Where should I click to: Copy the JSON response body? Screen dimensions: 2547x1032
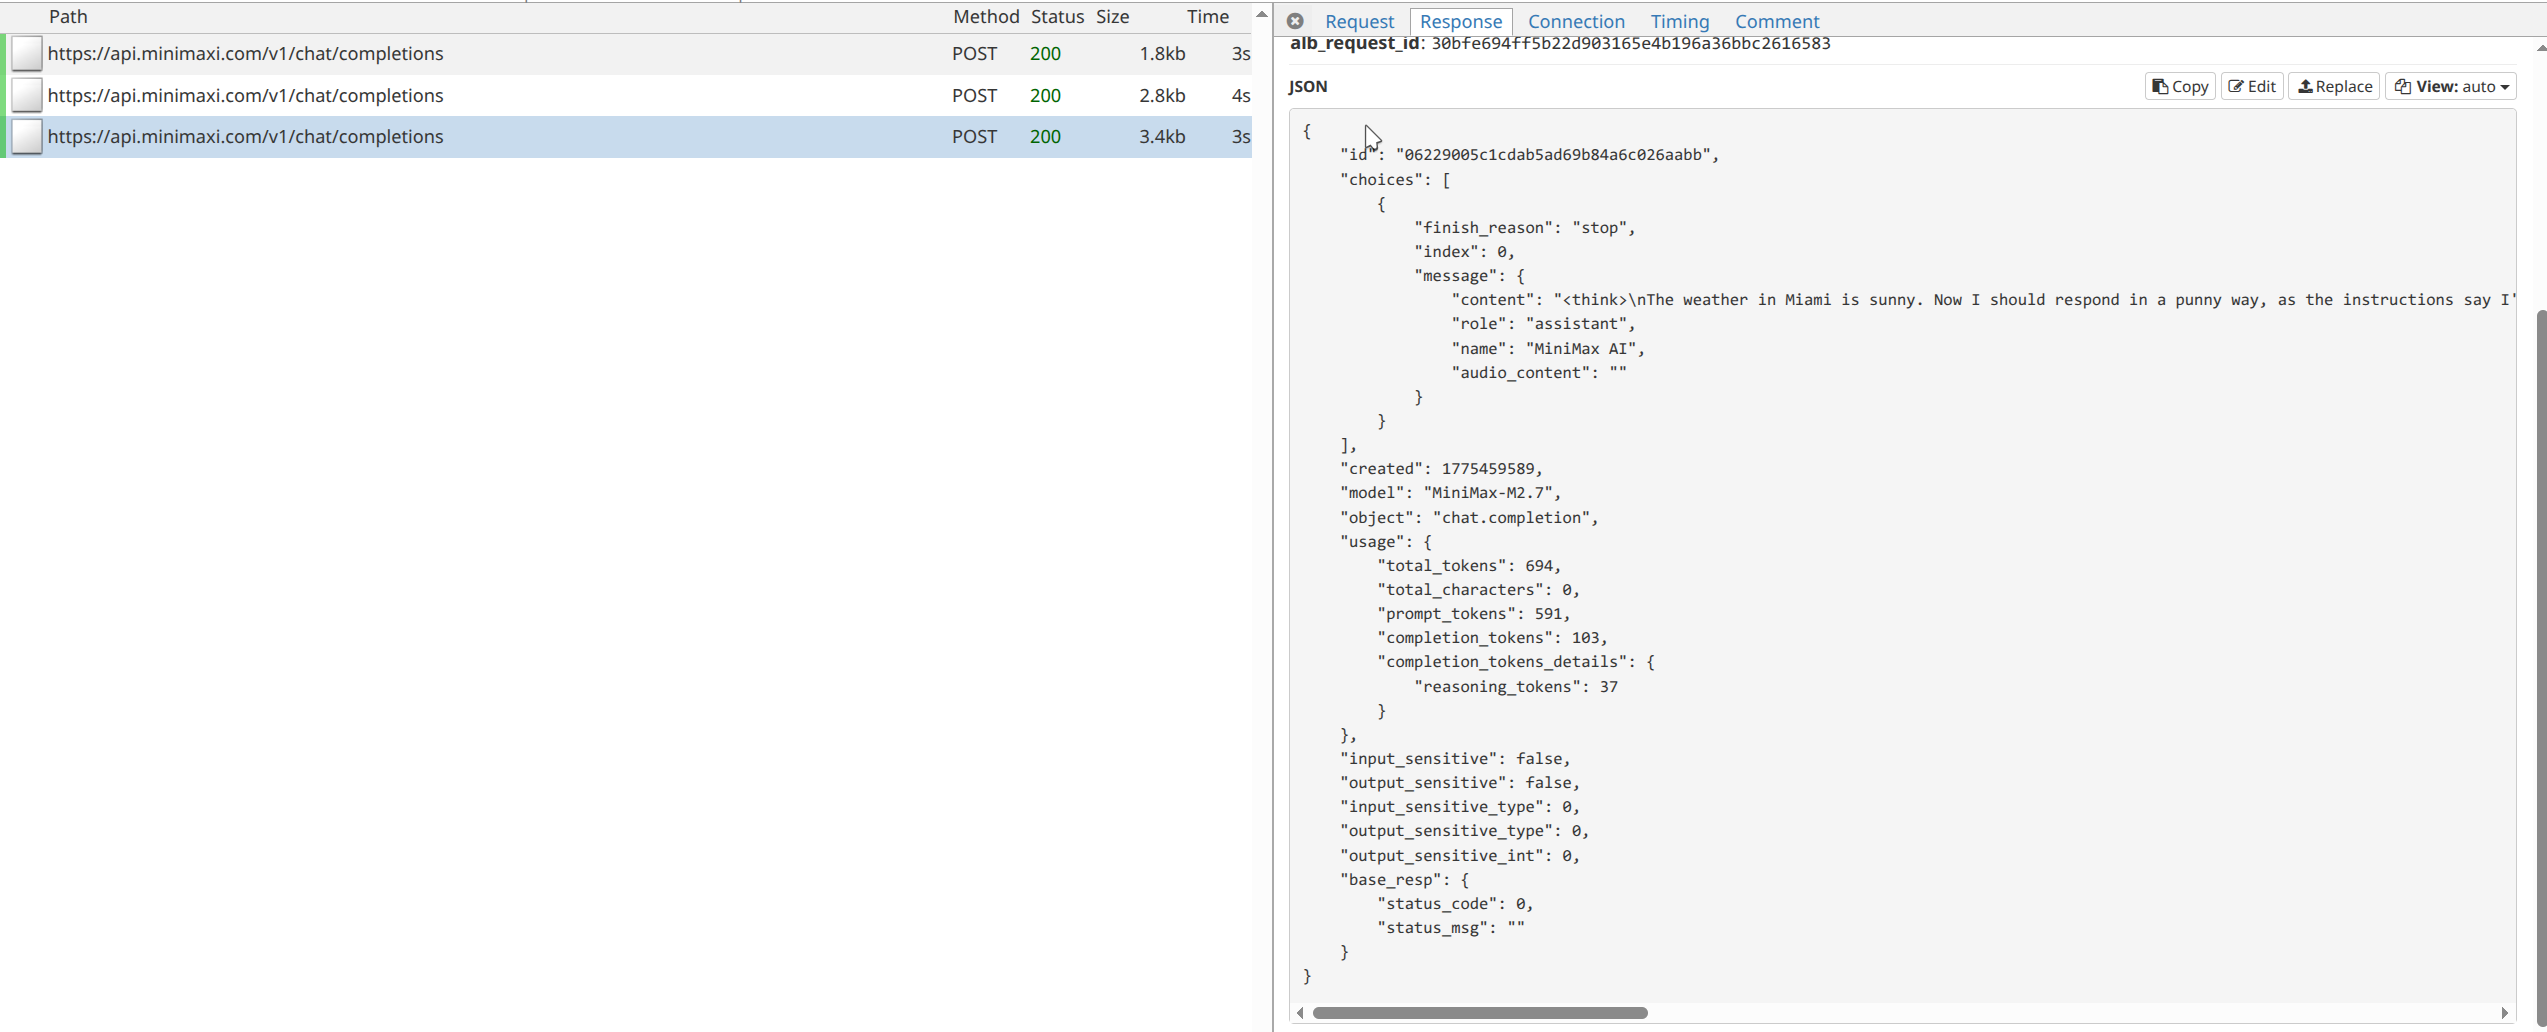[x=2180, y=87]
